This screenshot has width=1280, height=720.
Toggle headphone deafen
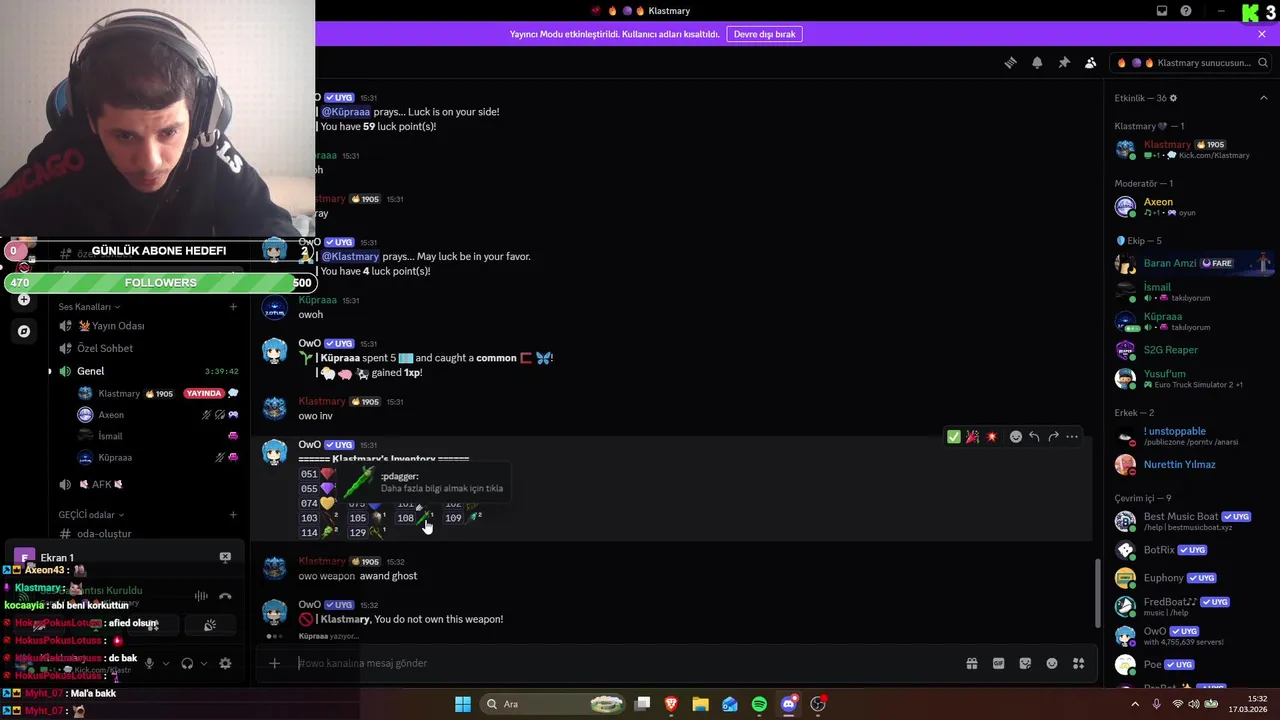coord(187,663)
